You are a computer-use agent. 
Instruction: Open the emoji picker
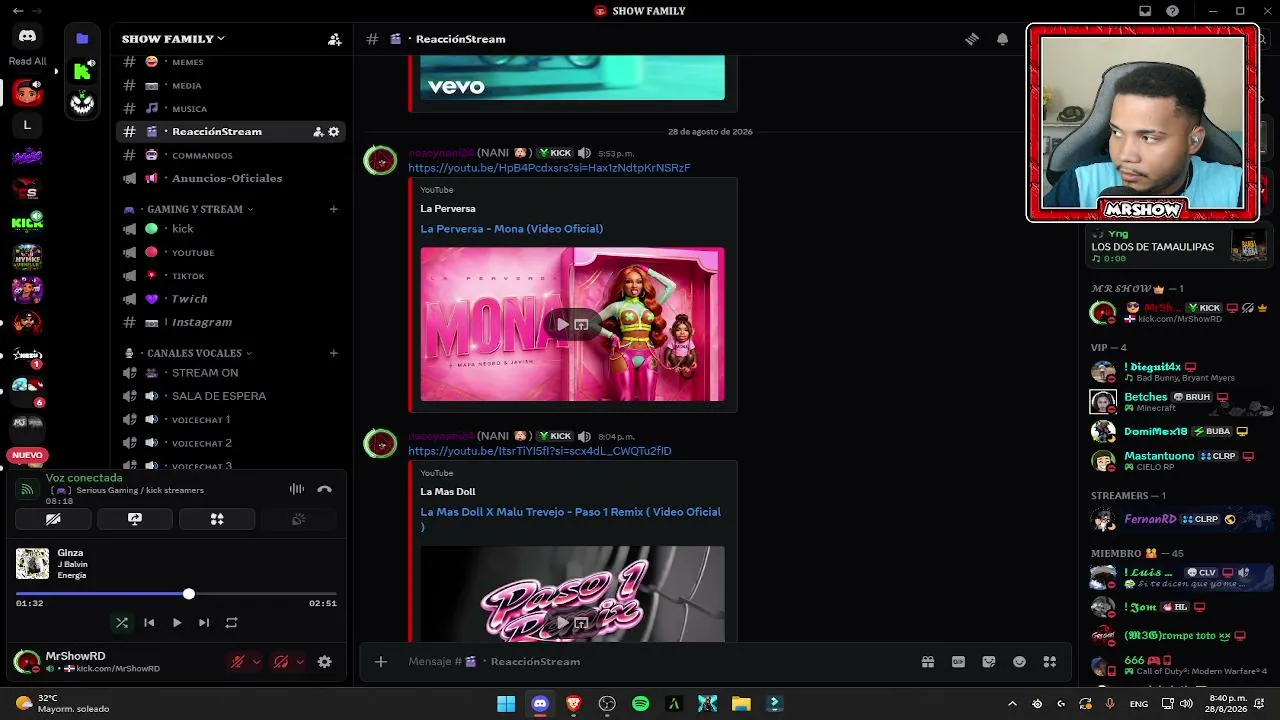(1019, 662)
